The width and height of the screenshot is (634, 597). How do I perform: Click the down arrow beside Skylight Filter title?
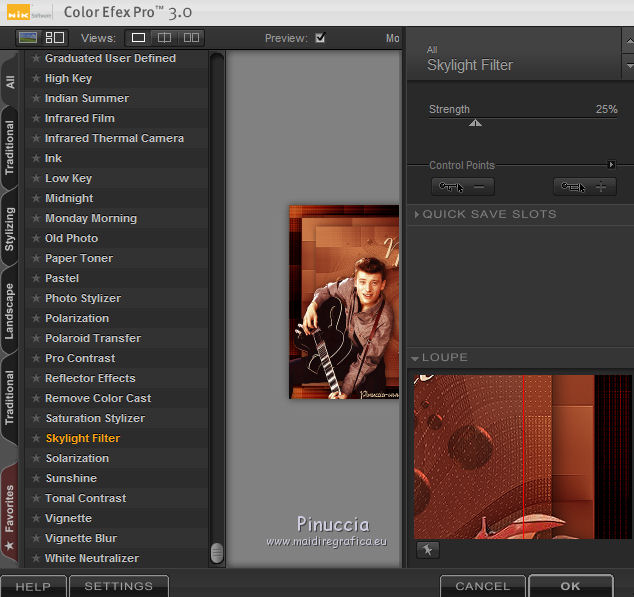628,66
